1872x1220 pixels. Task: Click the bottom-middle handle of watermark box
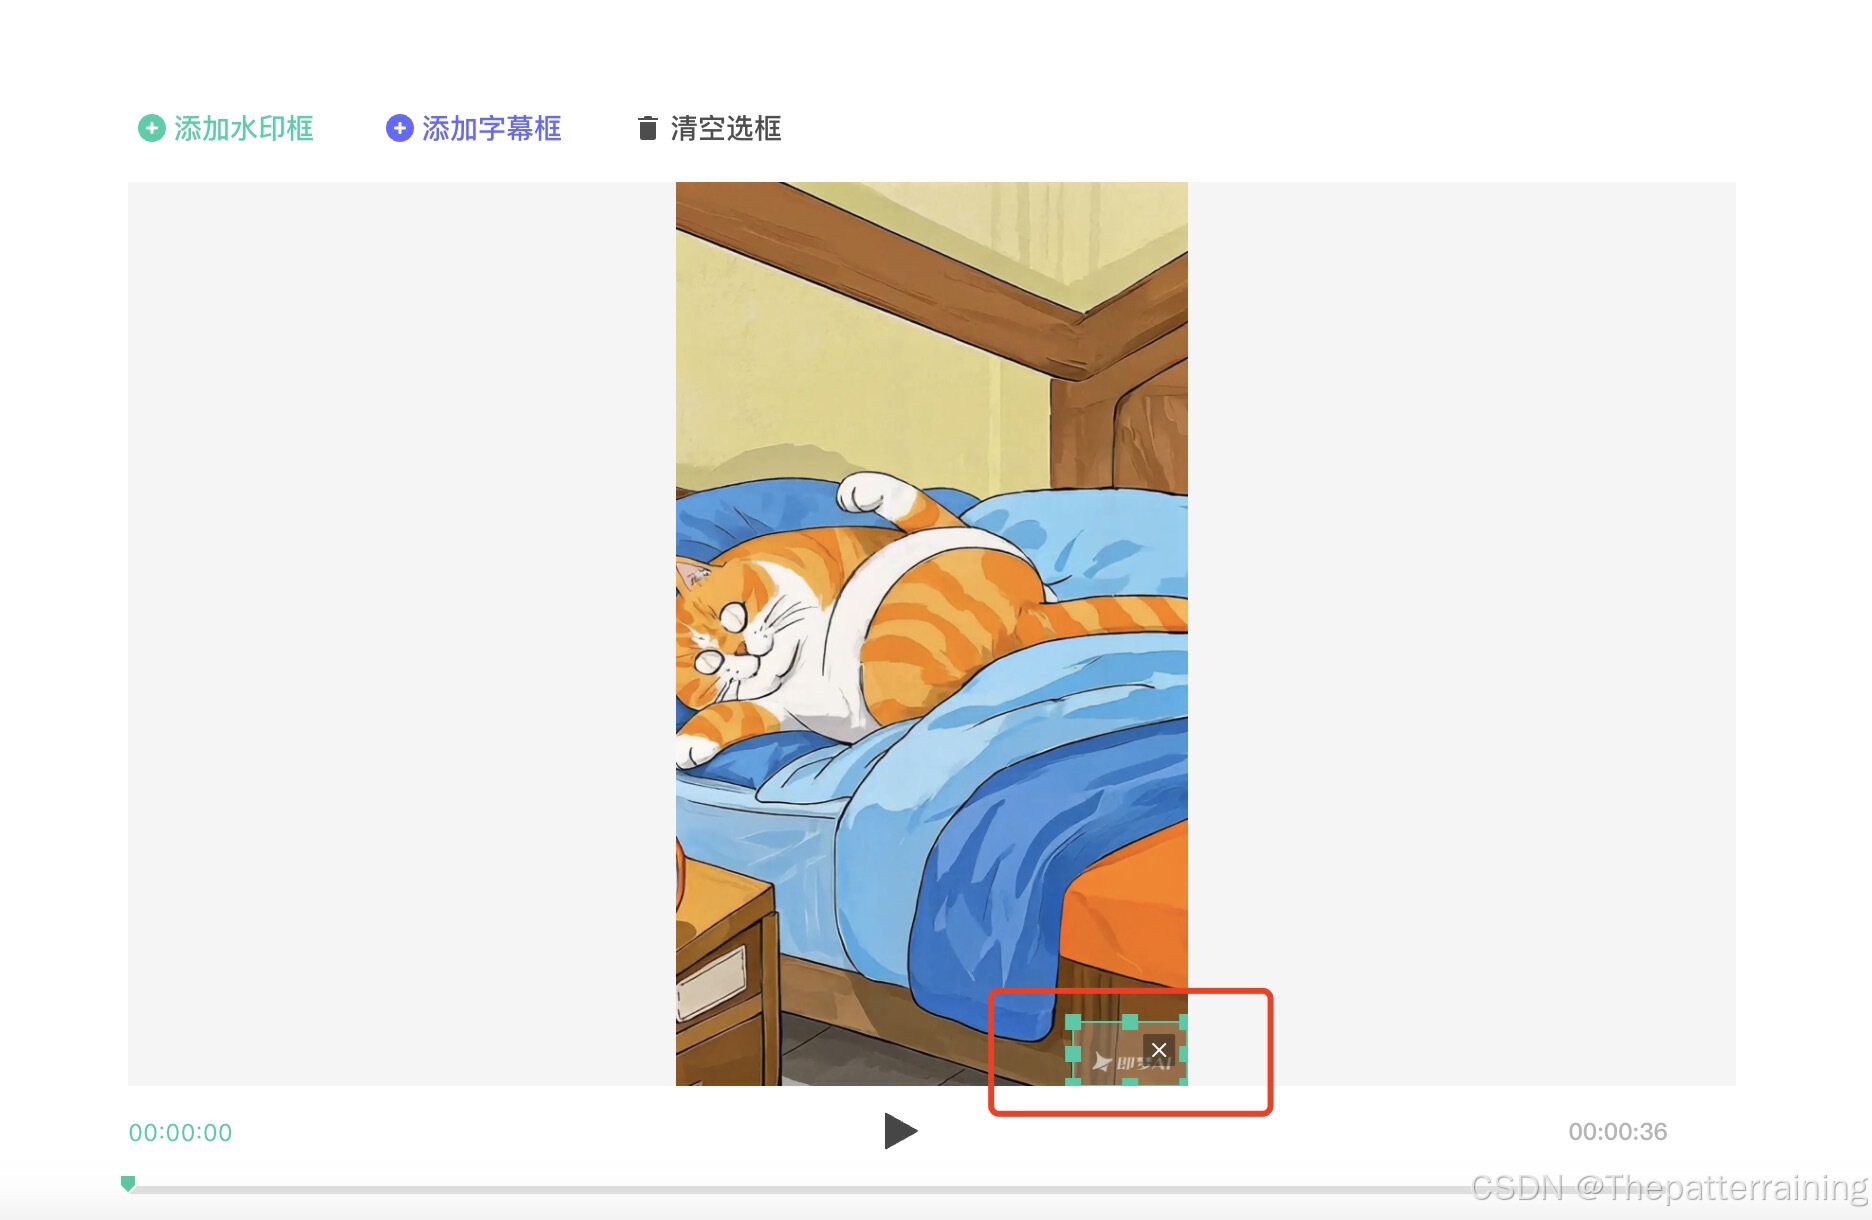(x=1130, y=1082)
